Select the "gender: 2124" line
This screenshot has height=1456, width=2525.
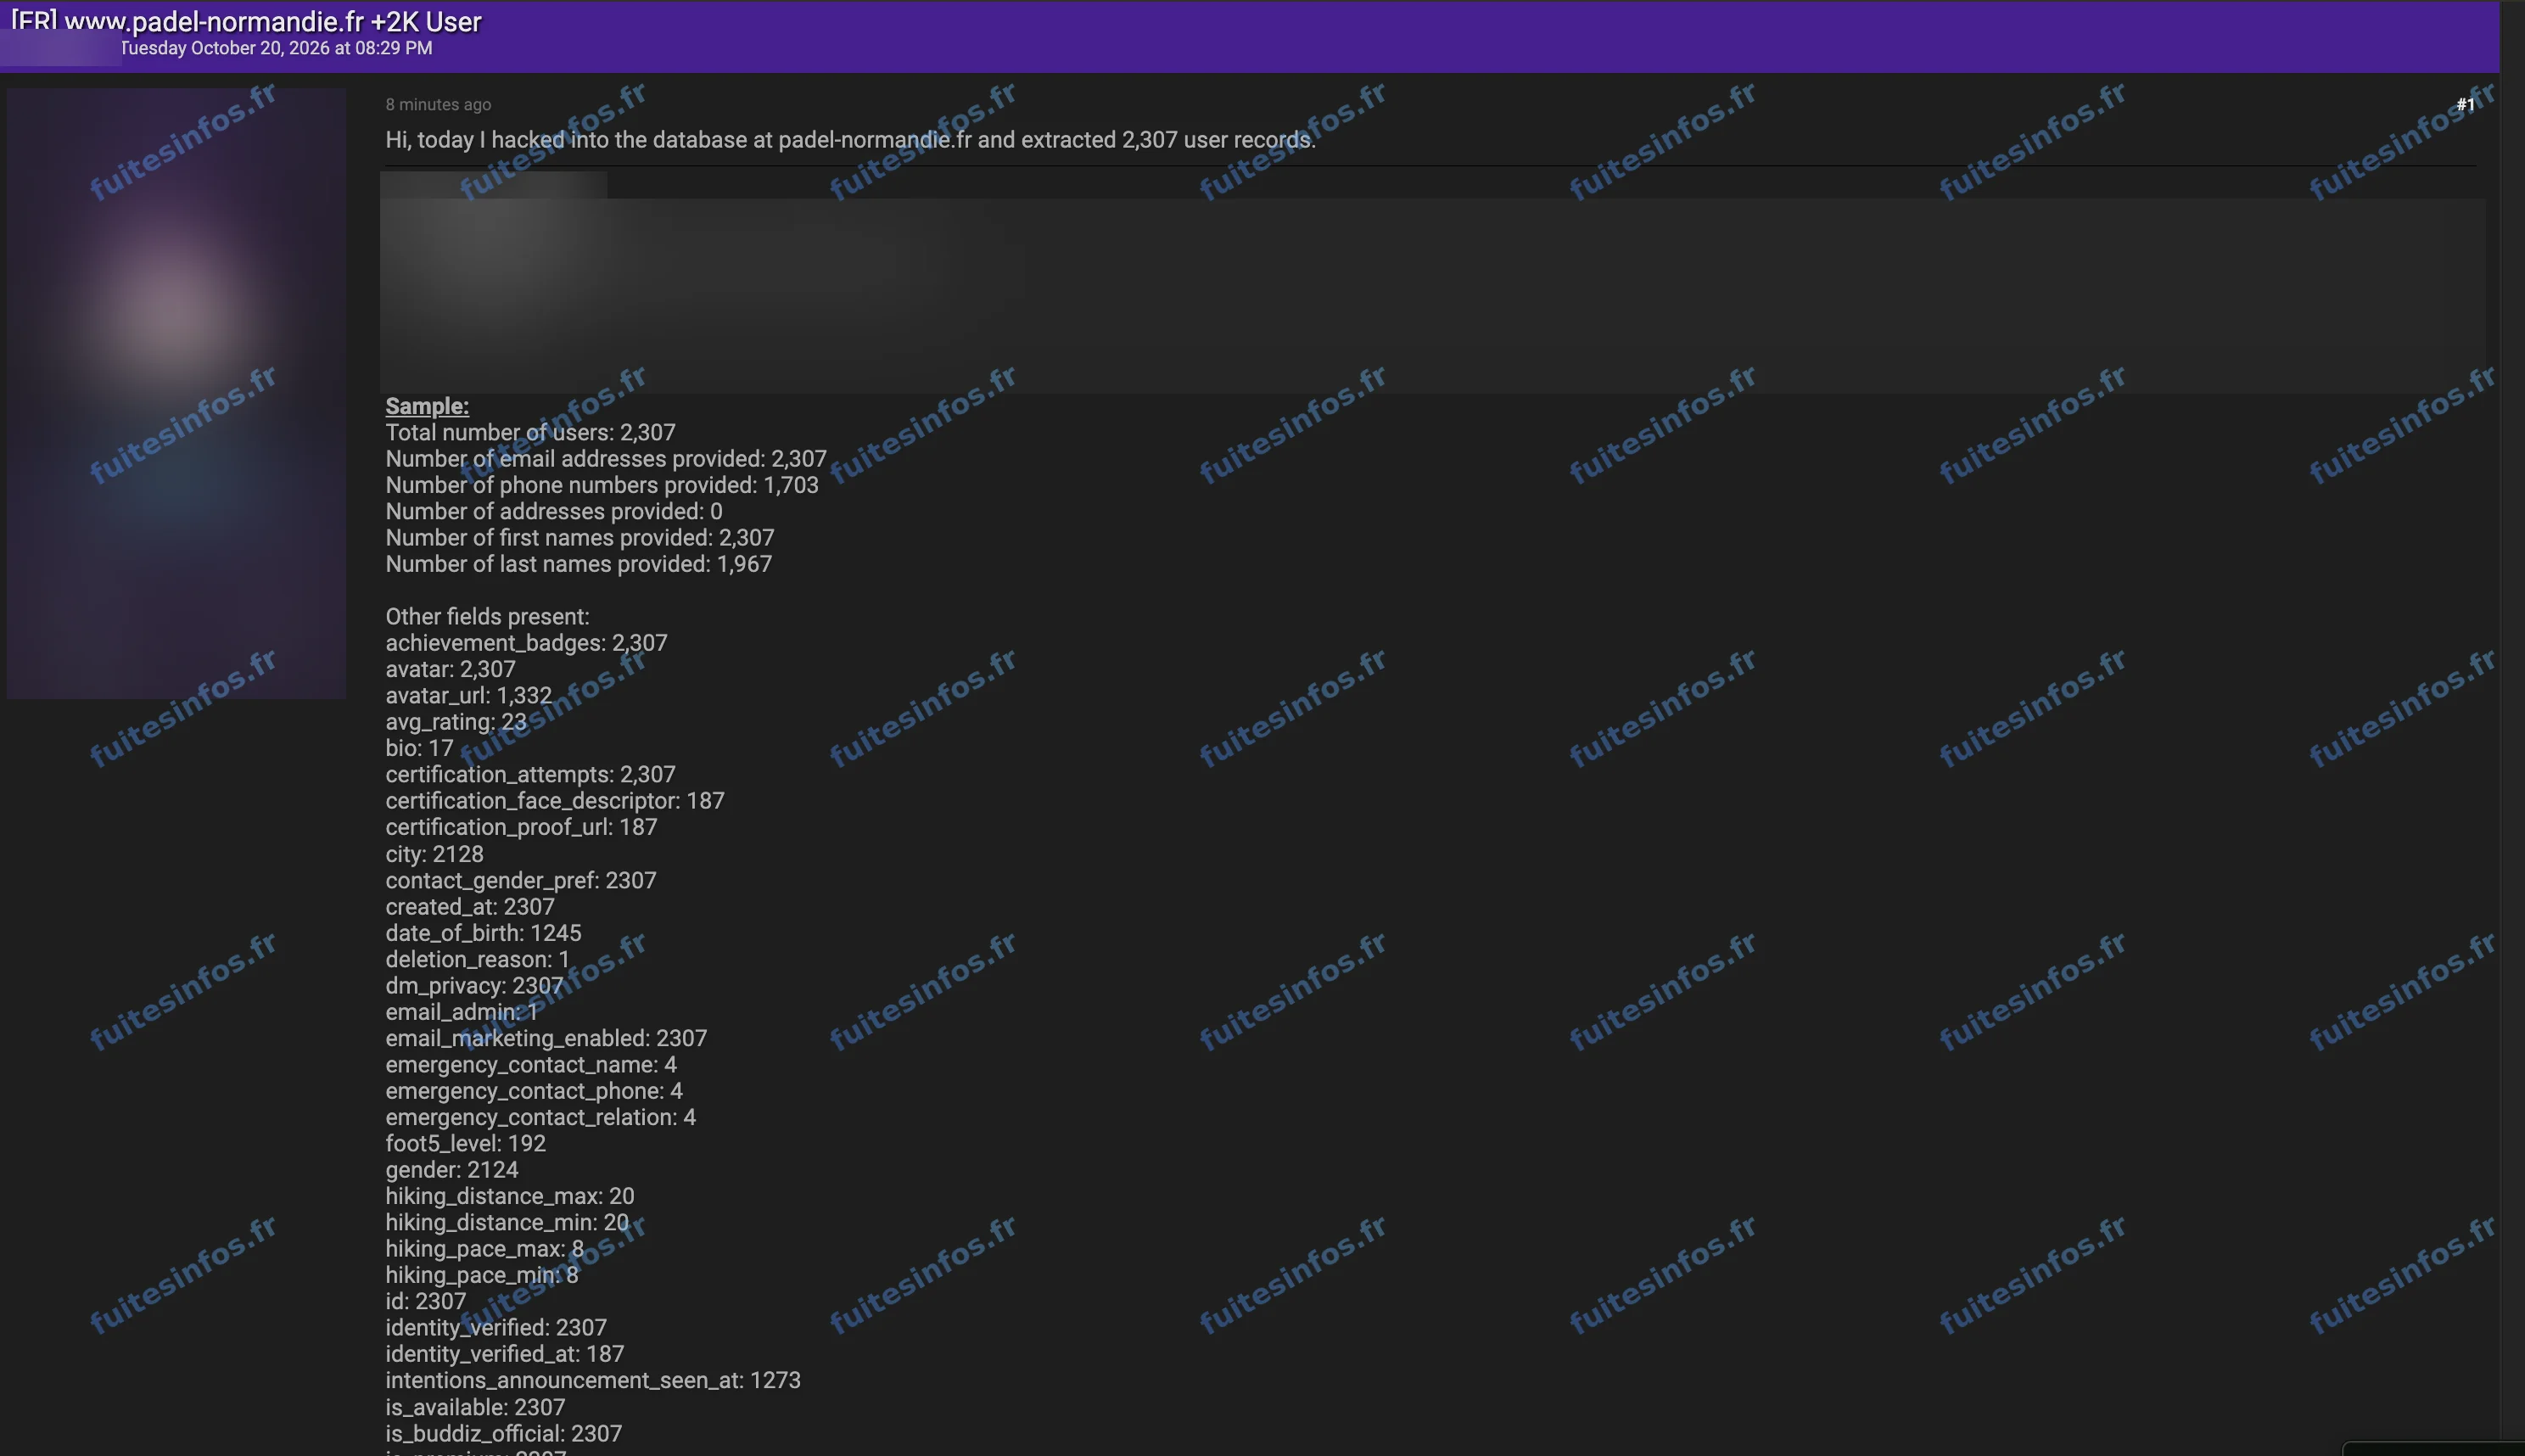452,1170
